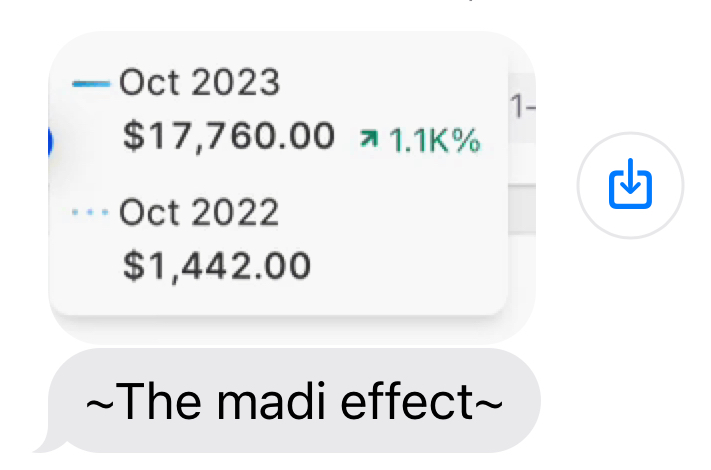Click the green upward trend arrow icon
Image resolution: width=711 pixels, height=470 pixels.
click(370, 141)
